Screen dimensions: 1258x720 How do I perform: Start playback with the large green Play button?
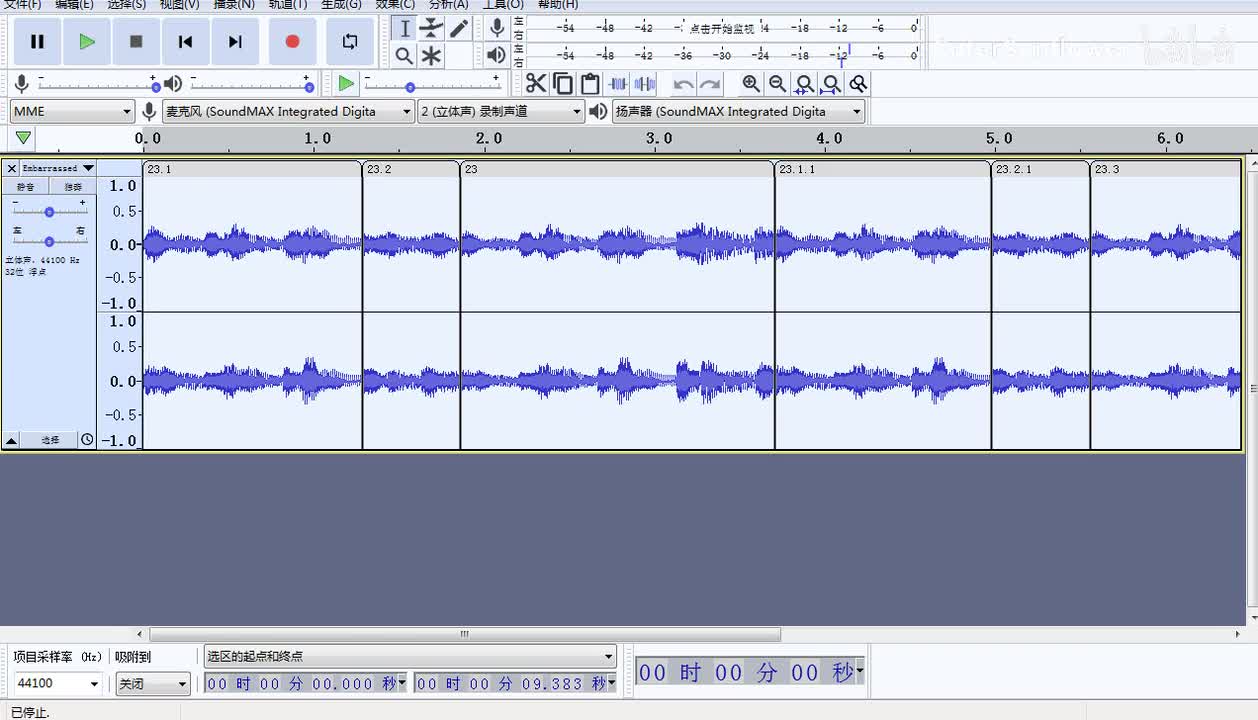click(x=87, y=42)
